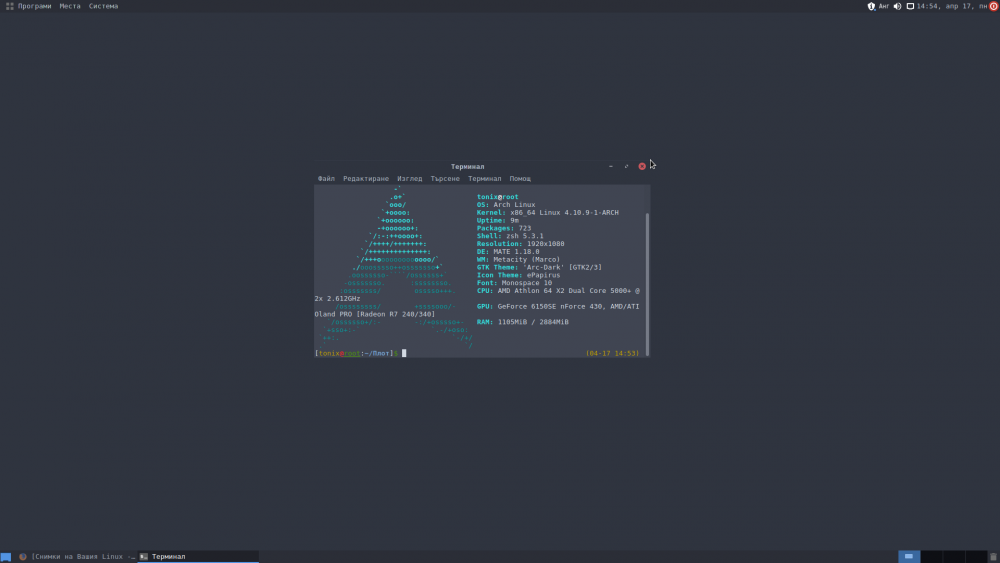Click the 'Packages: 723' line
Viewport: 1000px width, 563px height.
click(504, 228)
